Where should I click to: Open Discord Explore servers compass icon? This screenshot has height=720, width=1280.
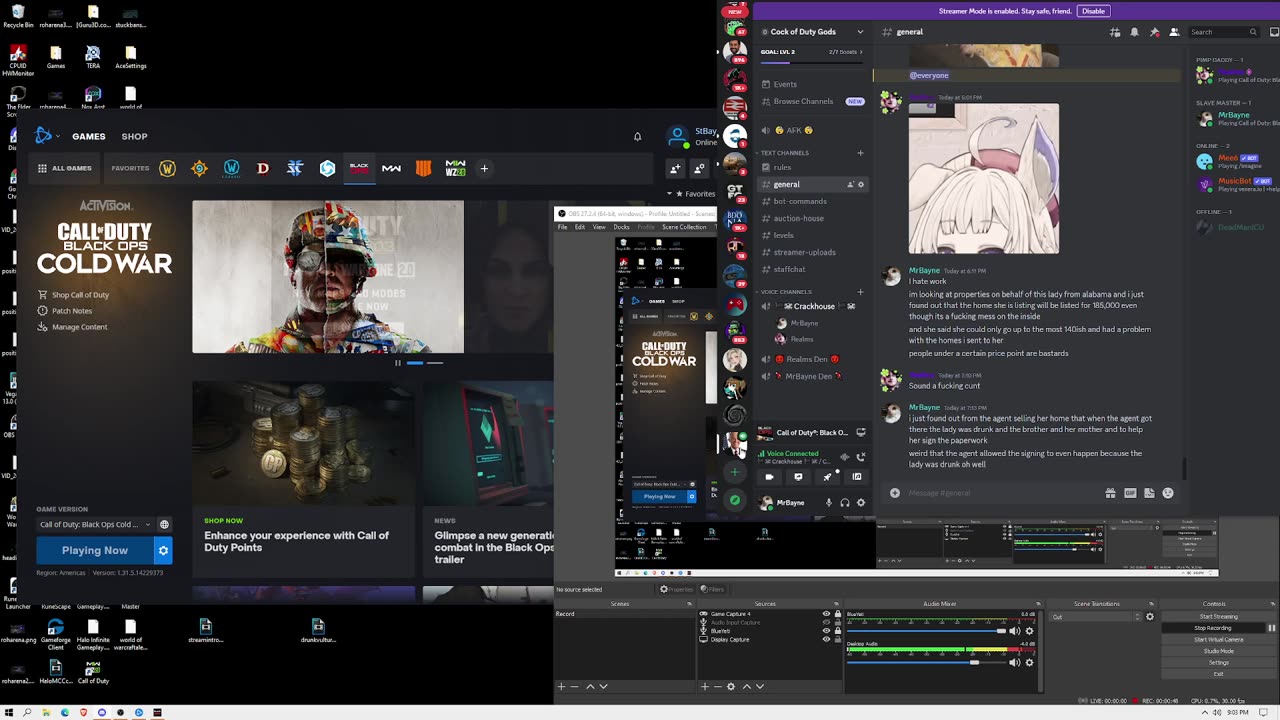(735, 500)
